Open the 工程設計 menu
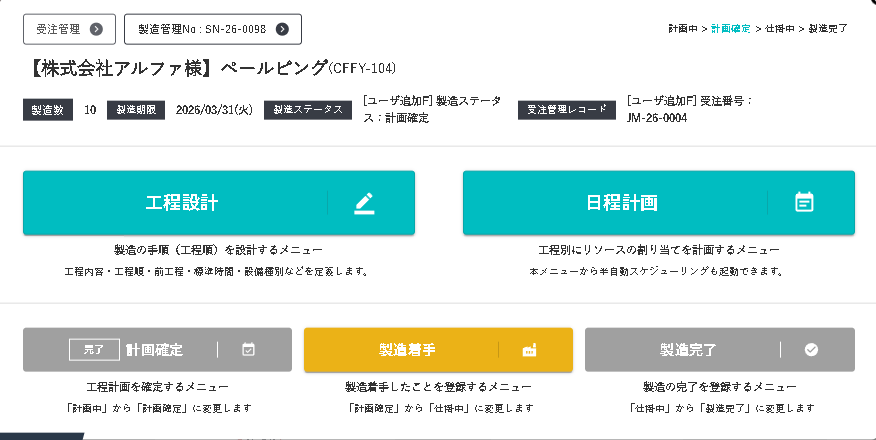 tap(182, 203)
